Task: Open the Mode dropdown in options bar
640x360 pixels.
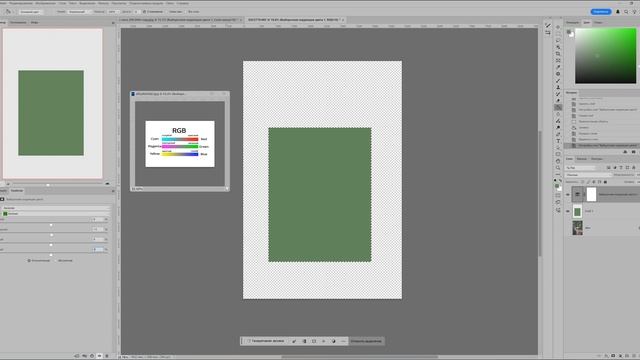Action: click(x=79, y=12)
